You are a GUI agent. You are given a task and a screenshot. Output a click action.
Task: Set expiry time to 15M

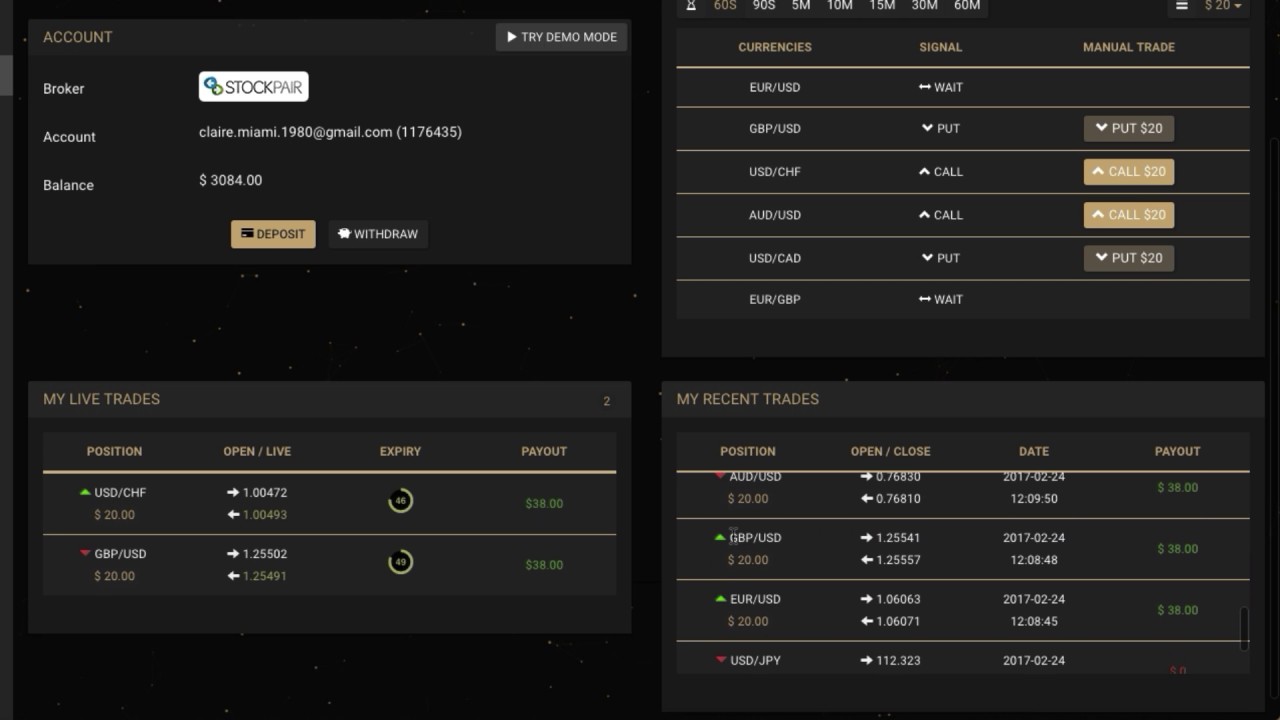click(x=882, y=5)
